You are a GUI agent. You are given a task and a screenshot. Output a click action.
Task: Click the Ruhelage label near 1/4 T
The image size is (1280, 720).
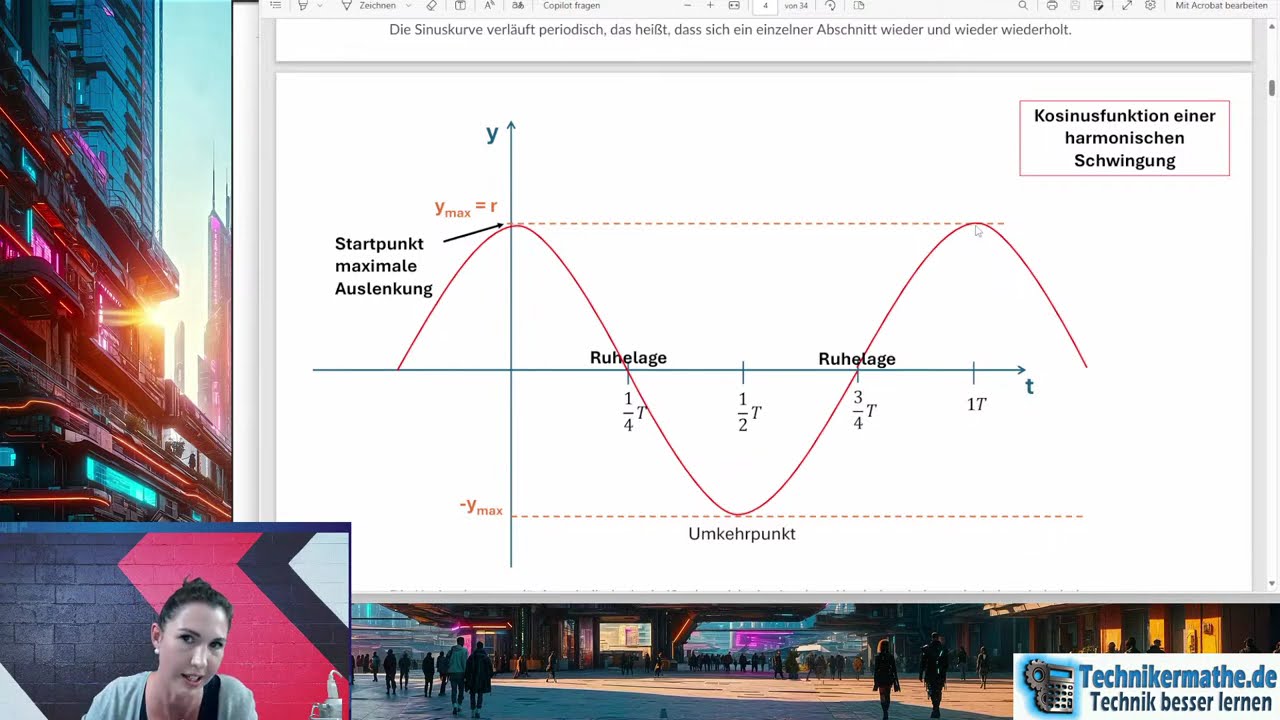click(x=628, y=358)
